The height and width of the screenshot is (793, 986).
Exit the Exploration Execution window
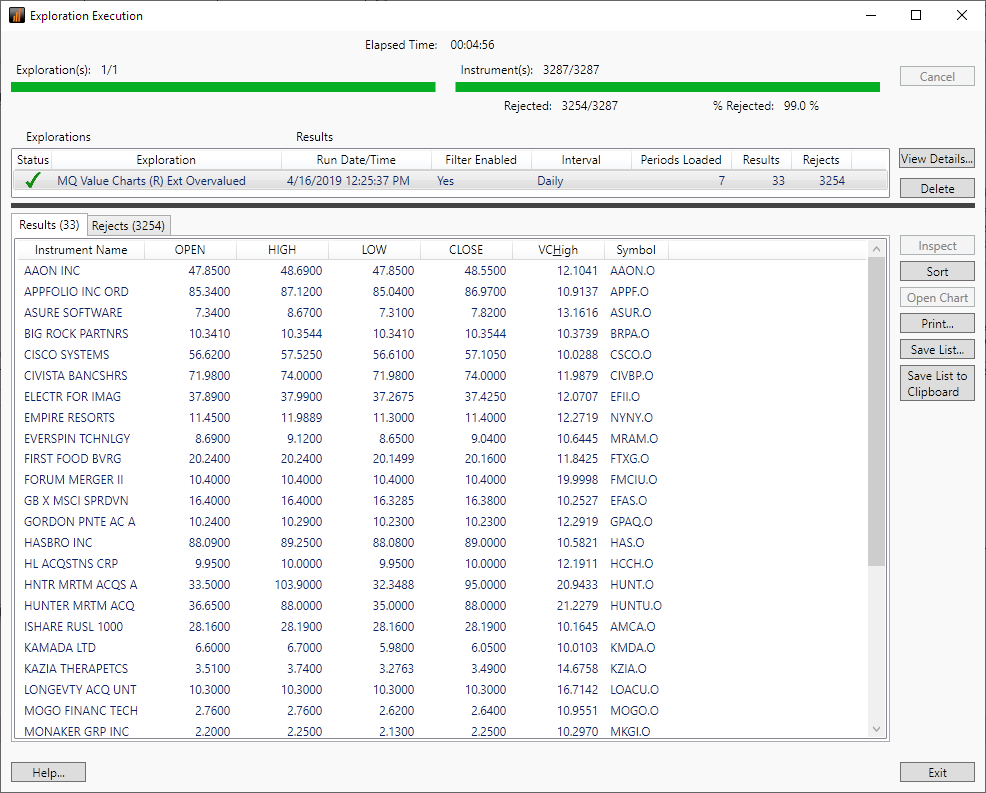pos(936,772)
